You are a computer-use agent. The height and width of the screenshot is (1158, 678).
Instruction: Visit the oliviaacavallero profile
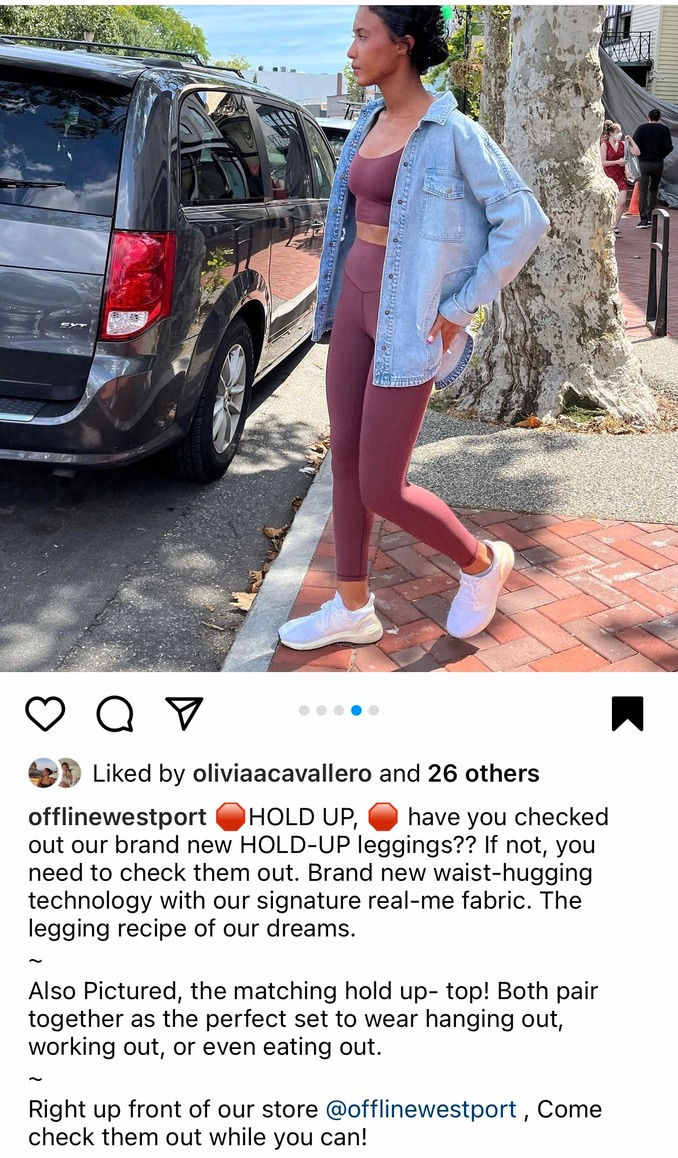(282, 773)
